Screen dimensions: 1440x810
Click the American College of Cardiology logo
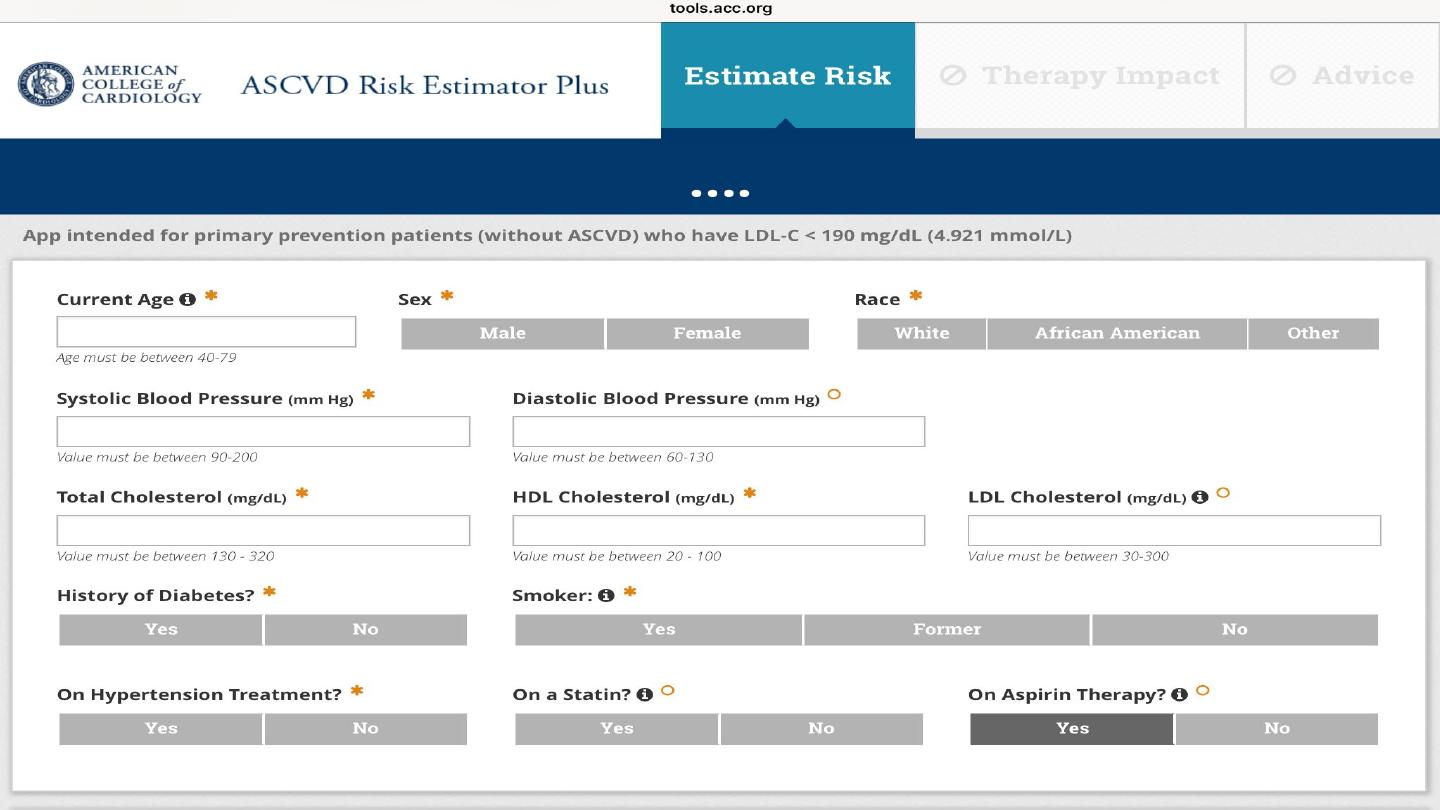point(110,84)
